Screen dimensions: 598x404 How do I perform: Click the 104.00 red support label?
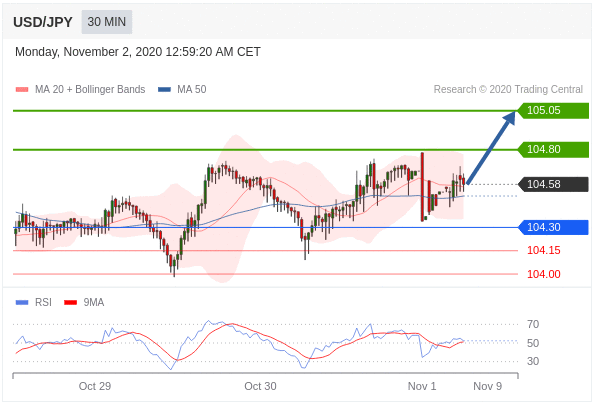[543, 274]
